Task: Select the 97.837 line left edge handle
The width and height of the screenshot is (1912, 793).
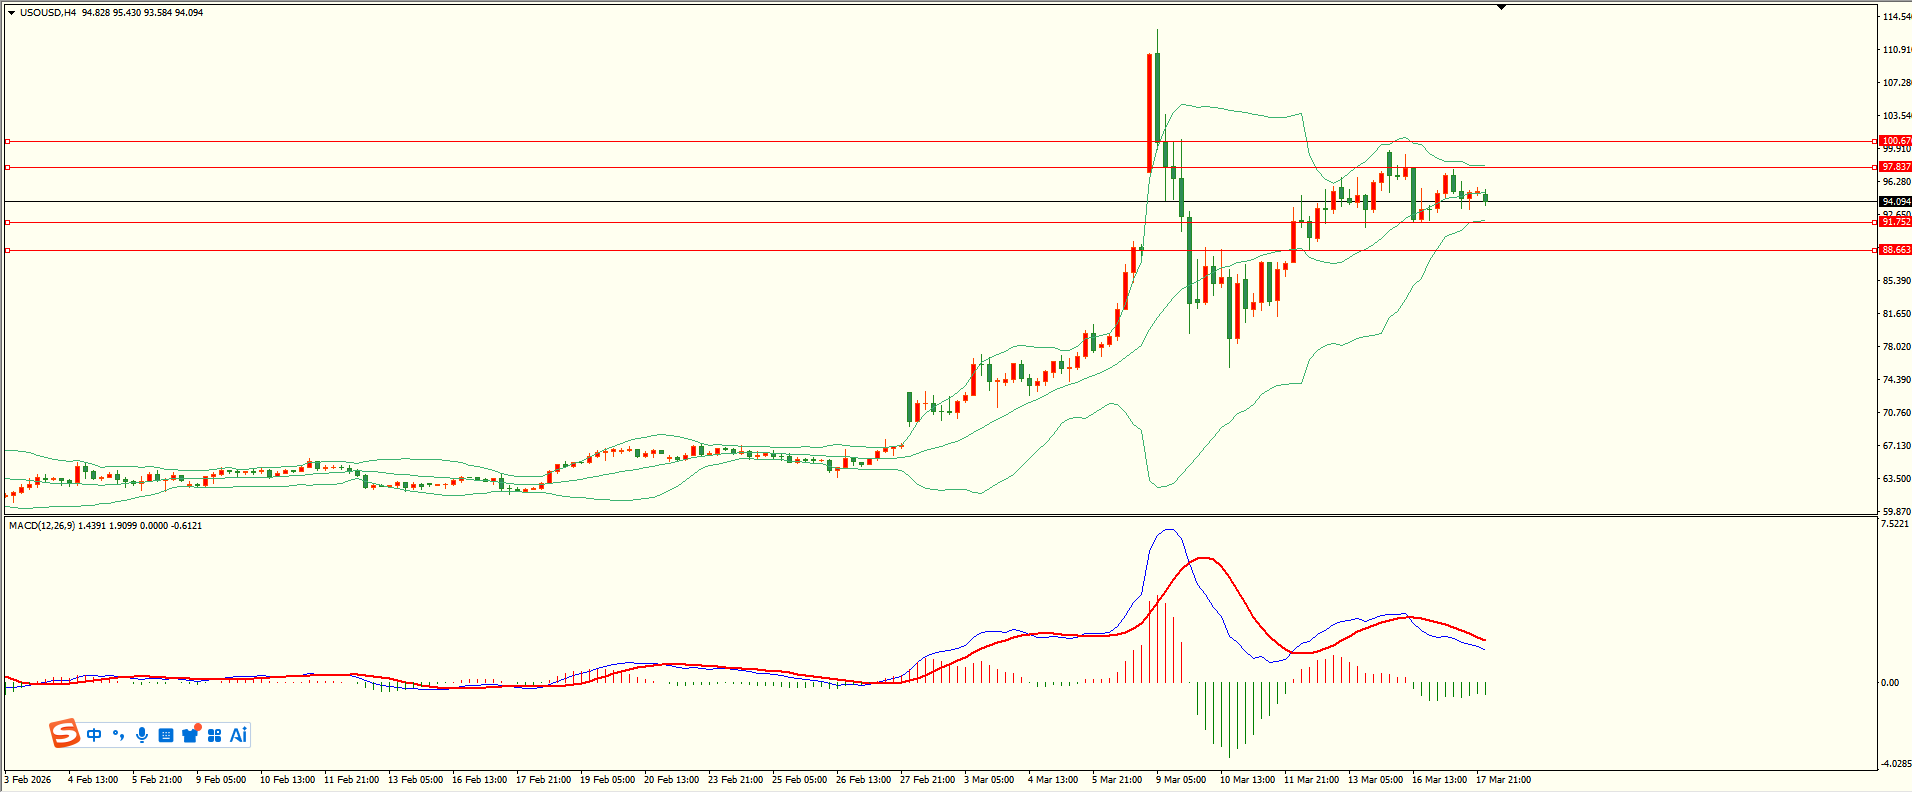Action: [8, 167]
